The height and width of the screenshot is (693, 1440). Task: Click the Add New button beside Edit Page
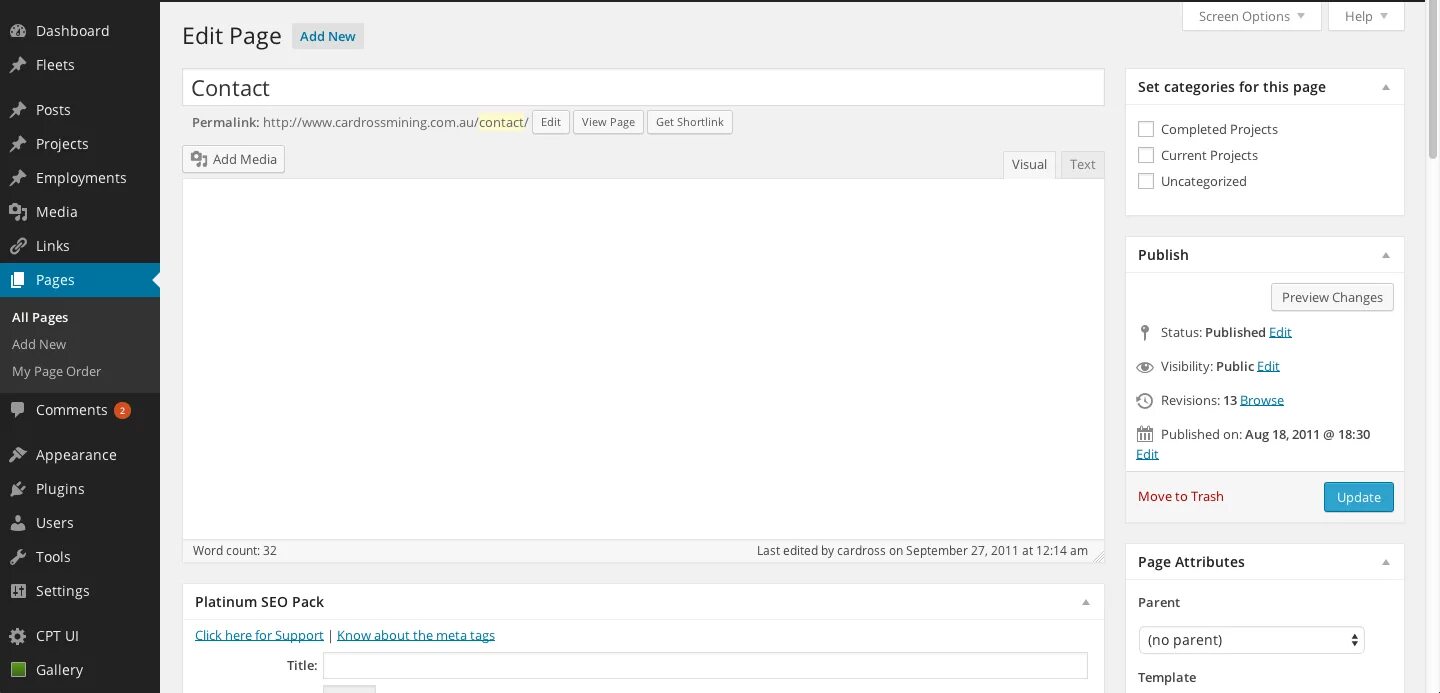328,36
